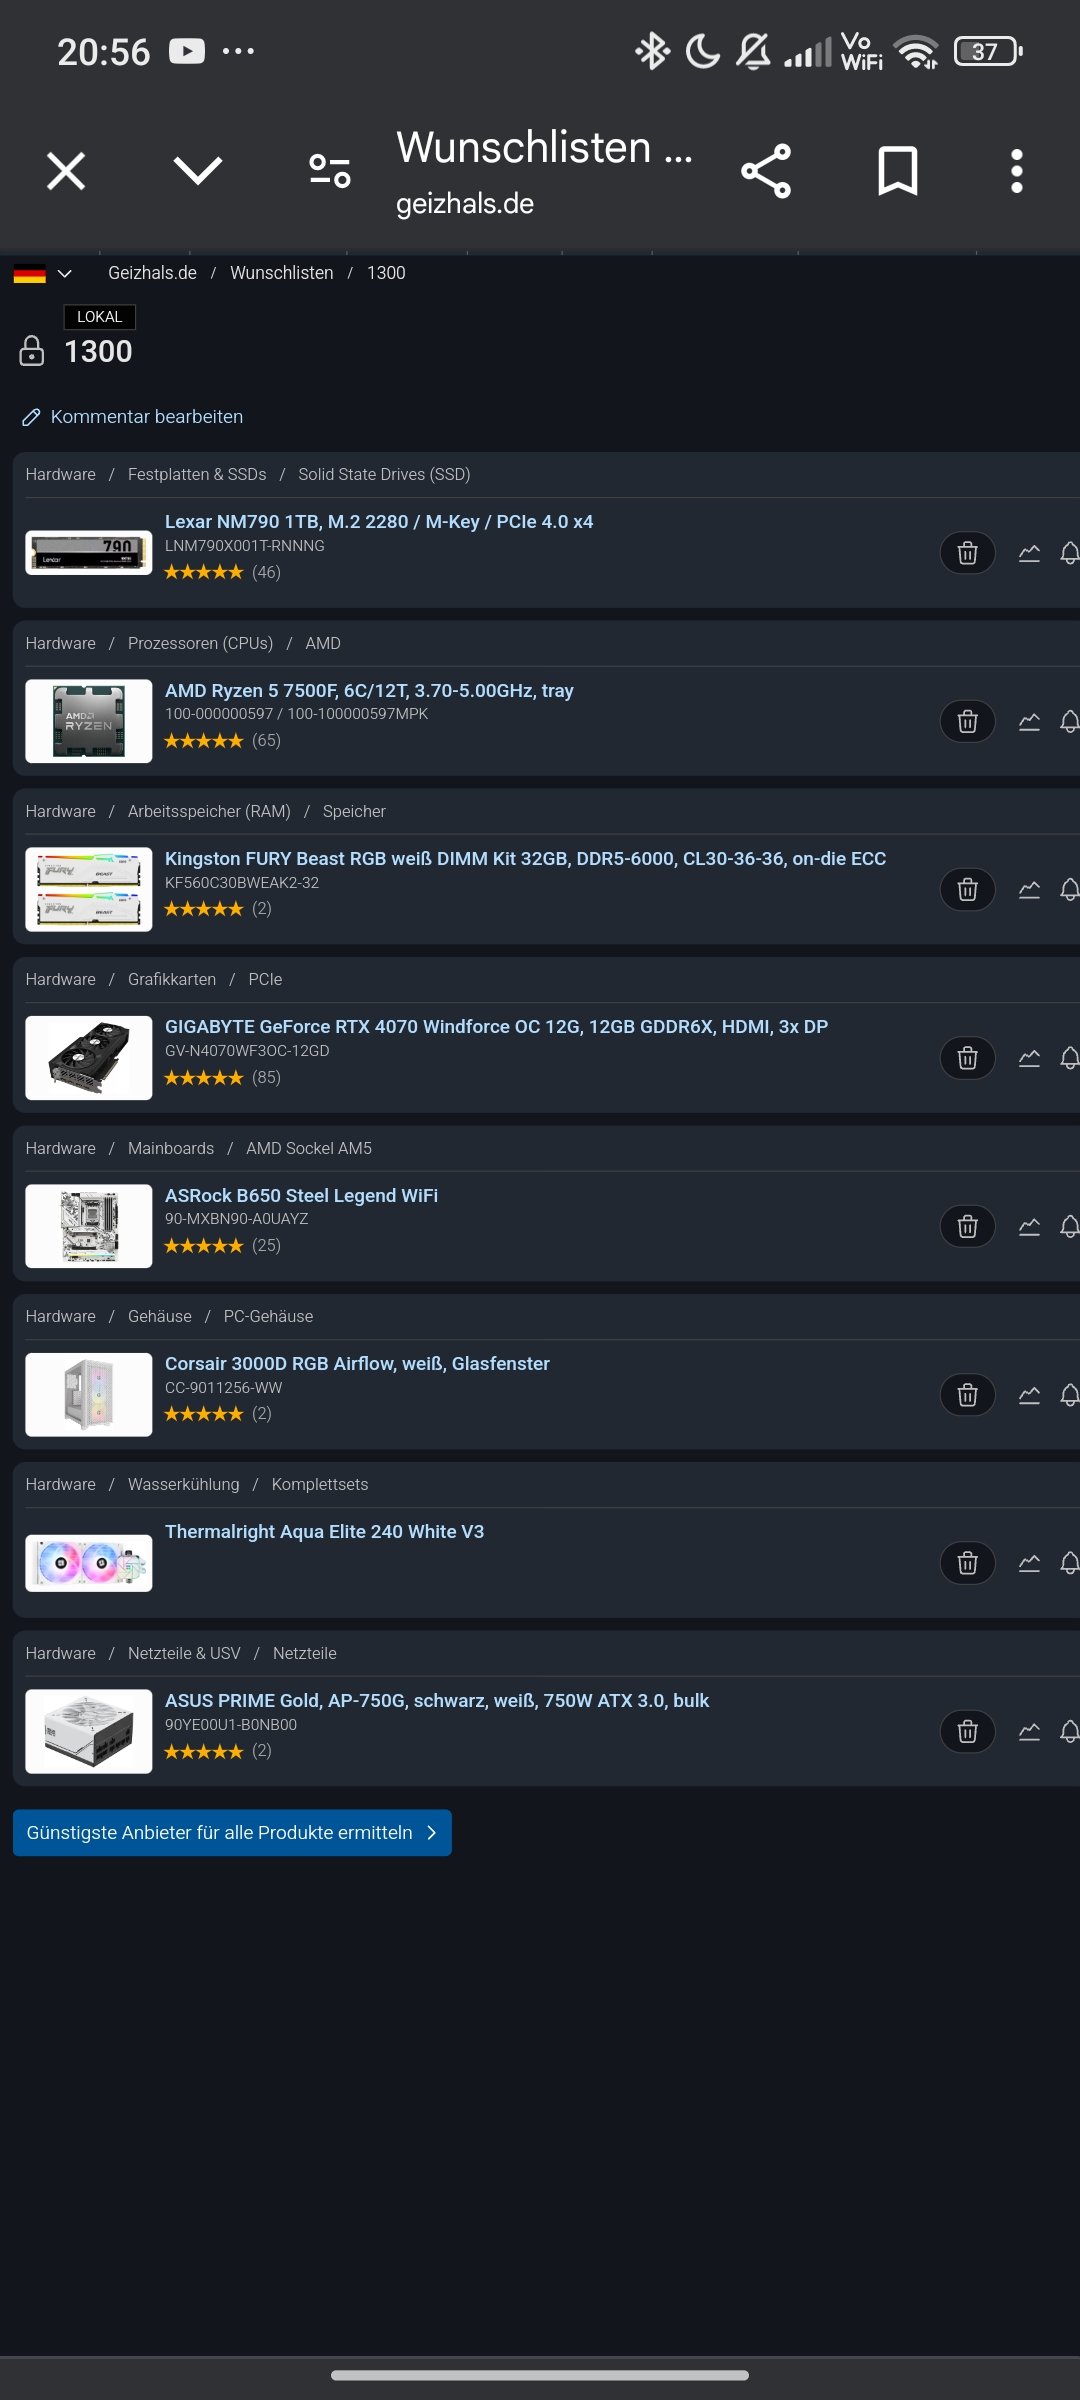The height and width of the screenshot is (2400, 1080).
Task: Enable price alert bell for Corsair 3000D case
Action: [x=1069, y=1394]
